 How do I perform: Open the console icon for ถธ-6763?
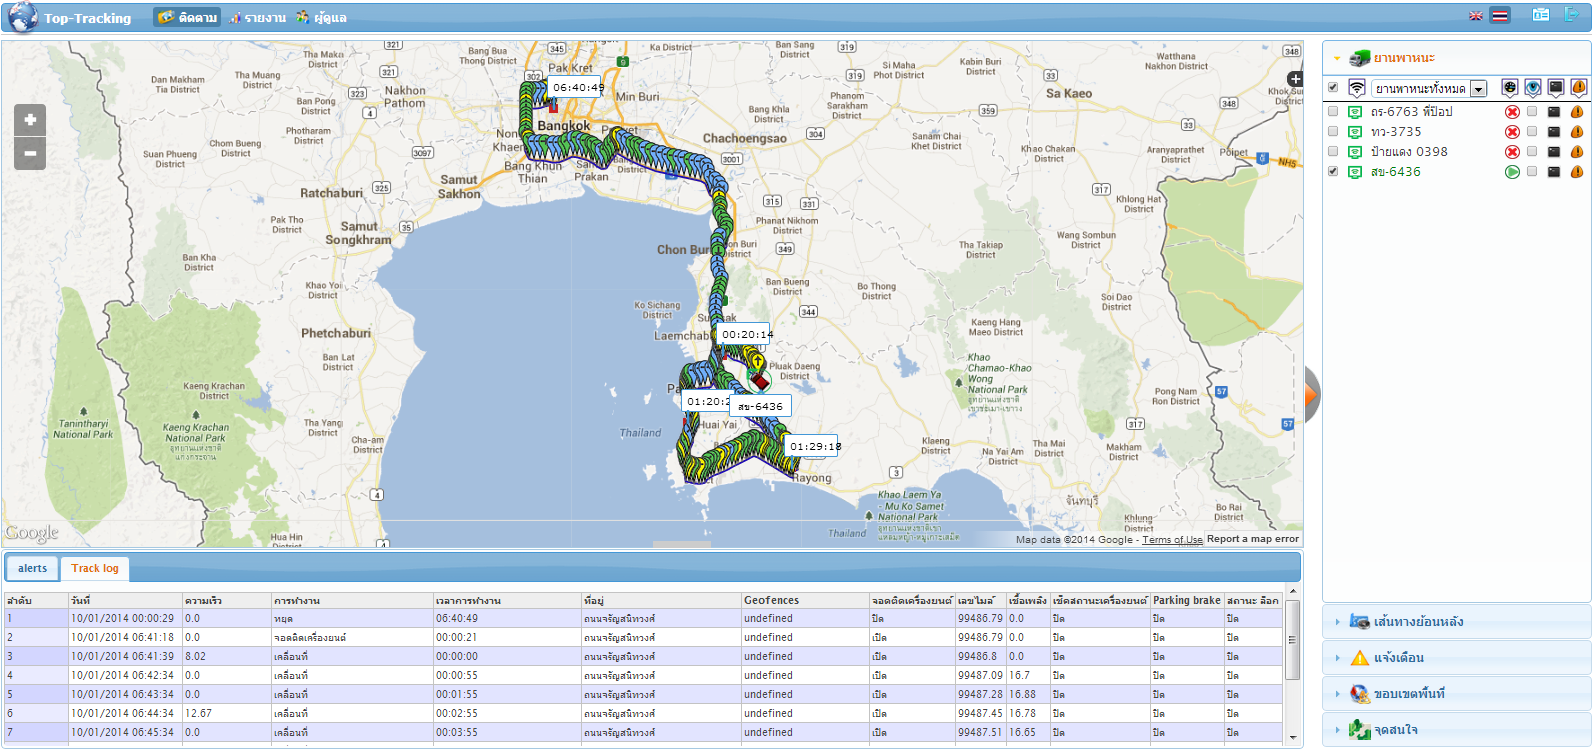pyautogui.click(x=1554, y=112)
